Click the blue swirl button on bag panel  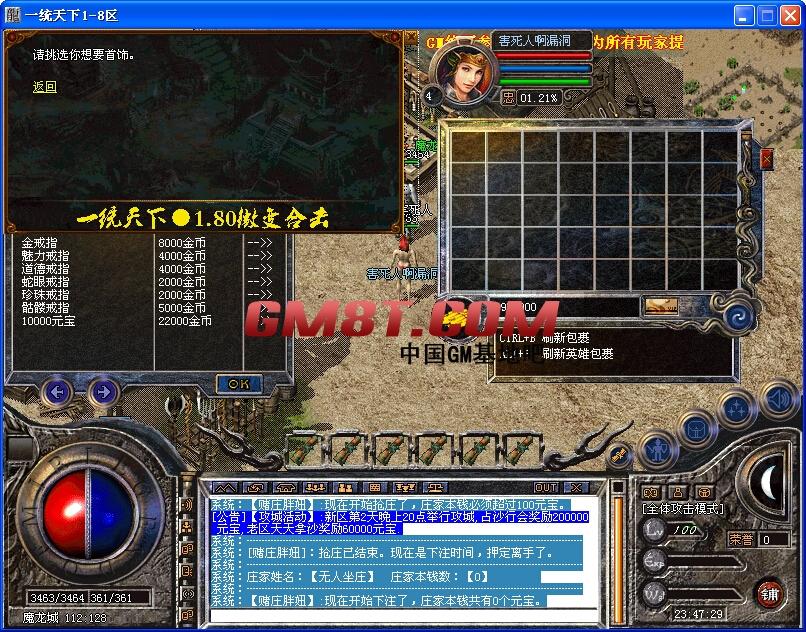coord(739,317)
